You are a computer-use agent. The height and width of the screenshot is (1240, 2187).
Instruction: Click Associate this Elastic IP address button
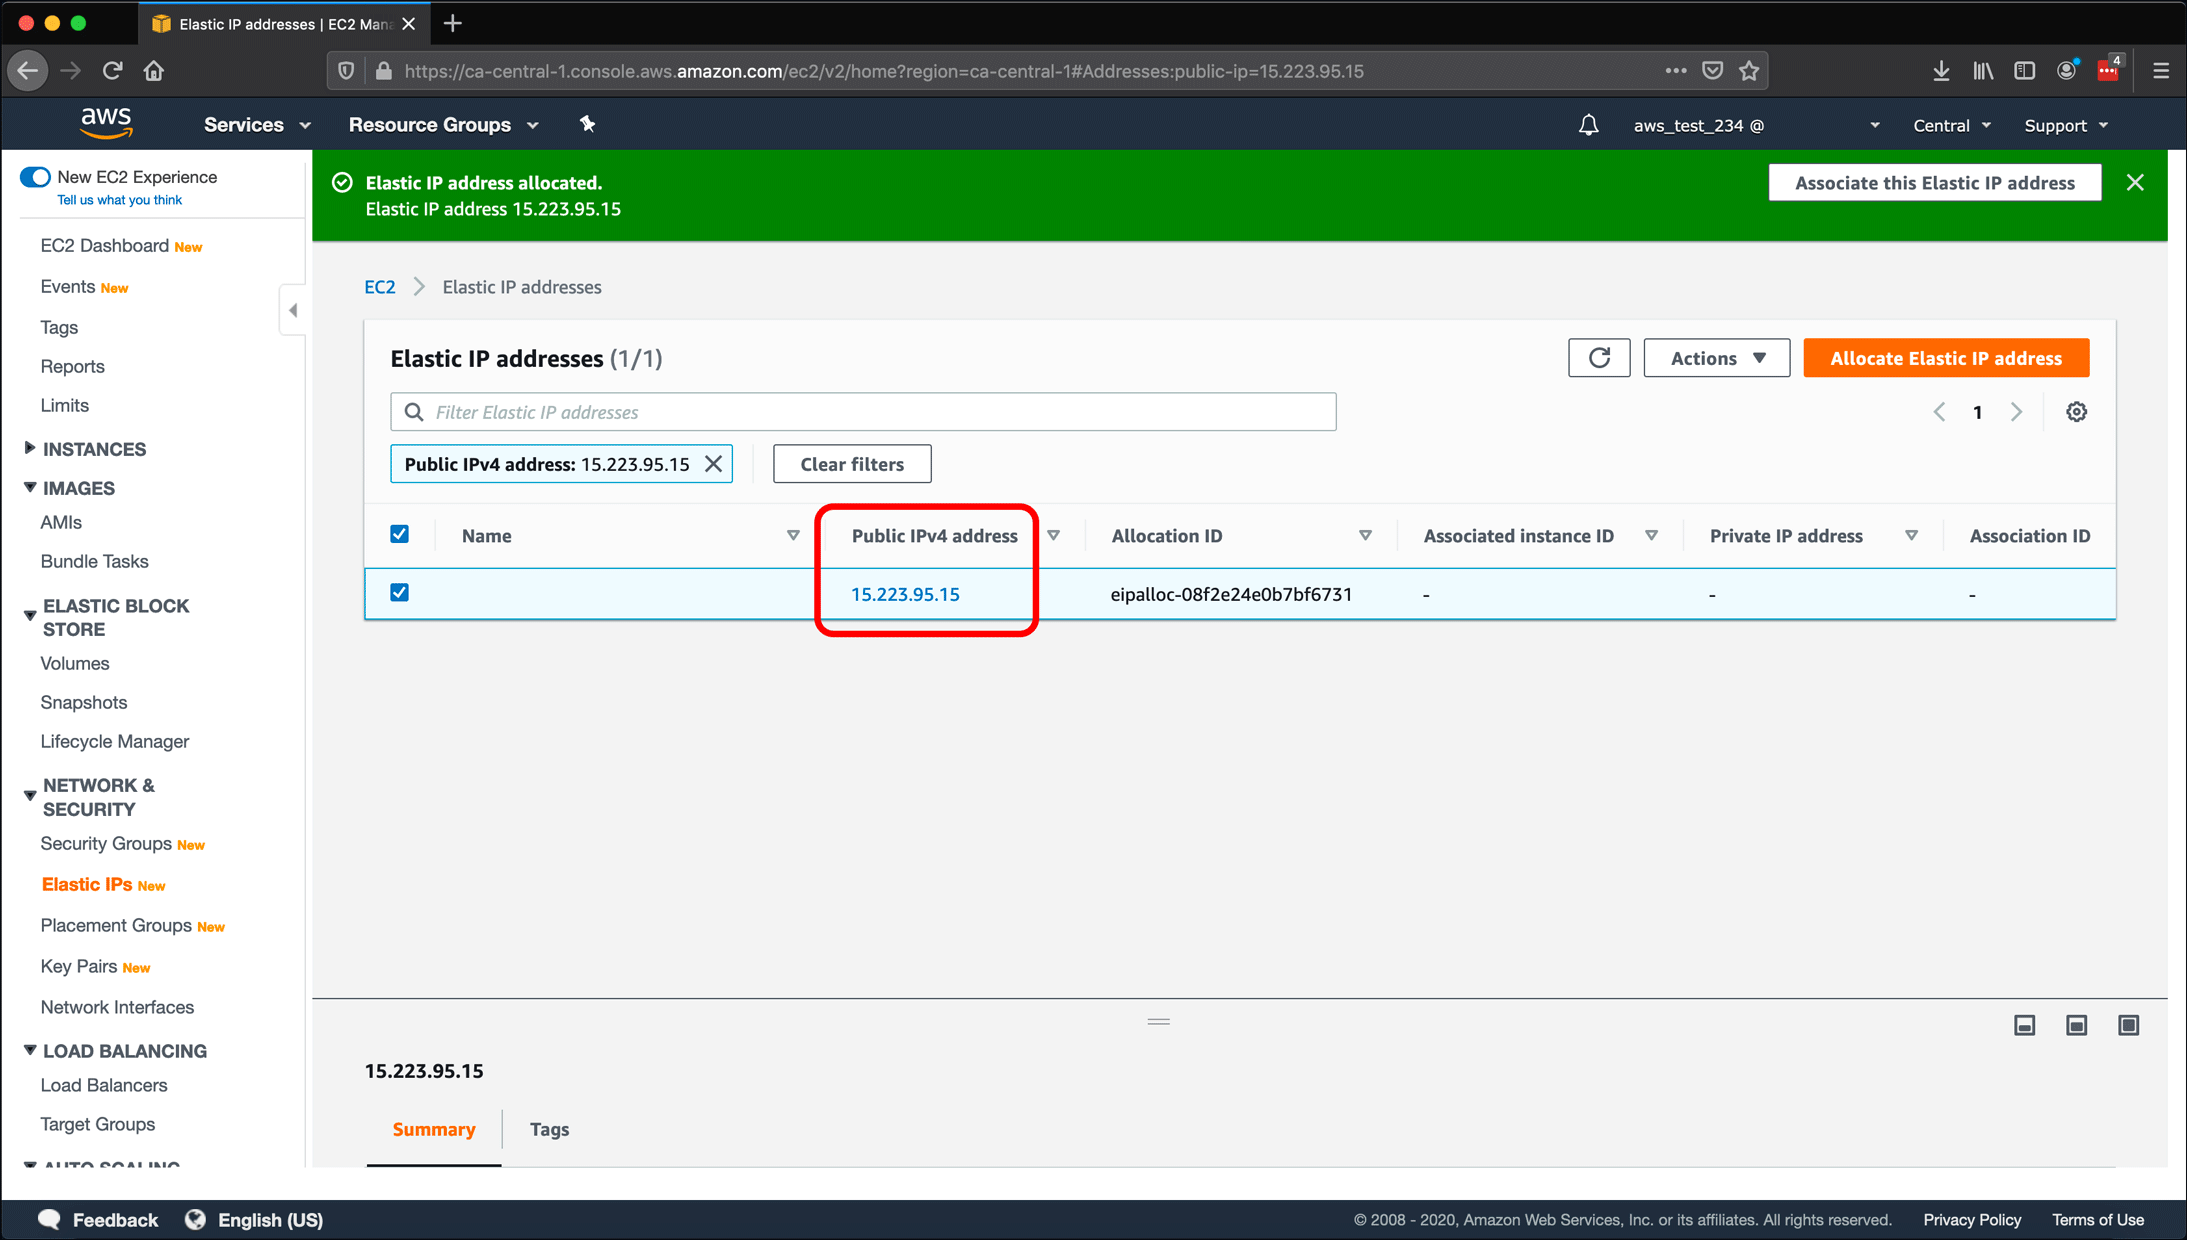[x=1934, y=183]
